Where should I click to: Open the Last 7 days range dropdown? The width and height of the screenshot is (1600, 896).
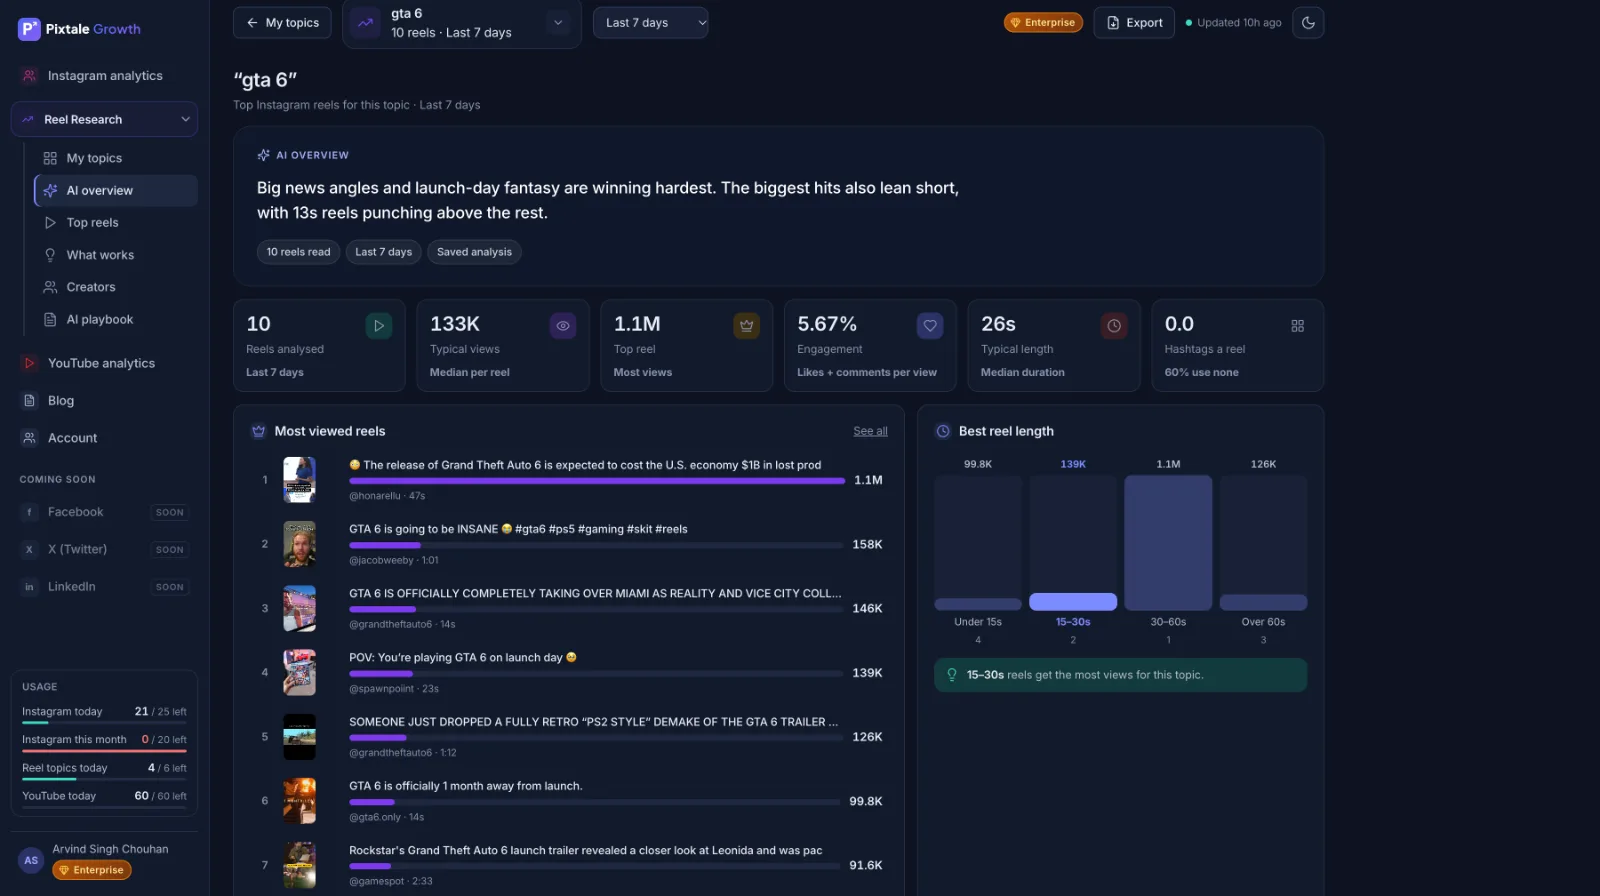[650, 23]
